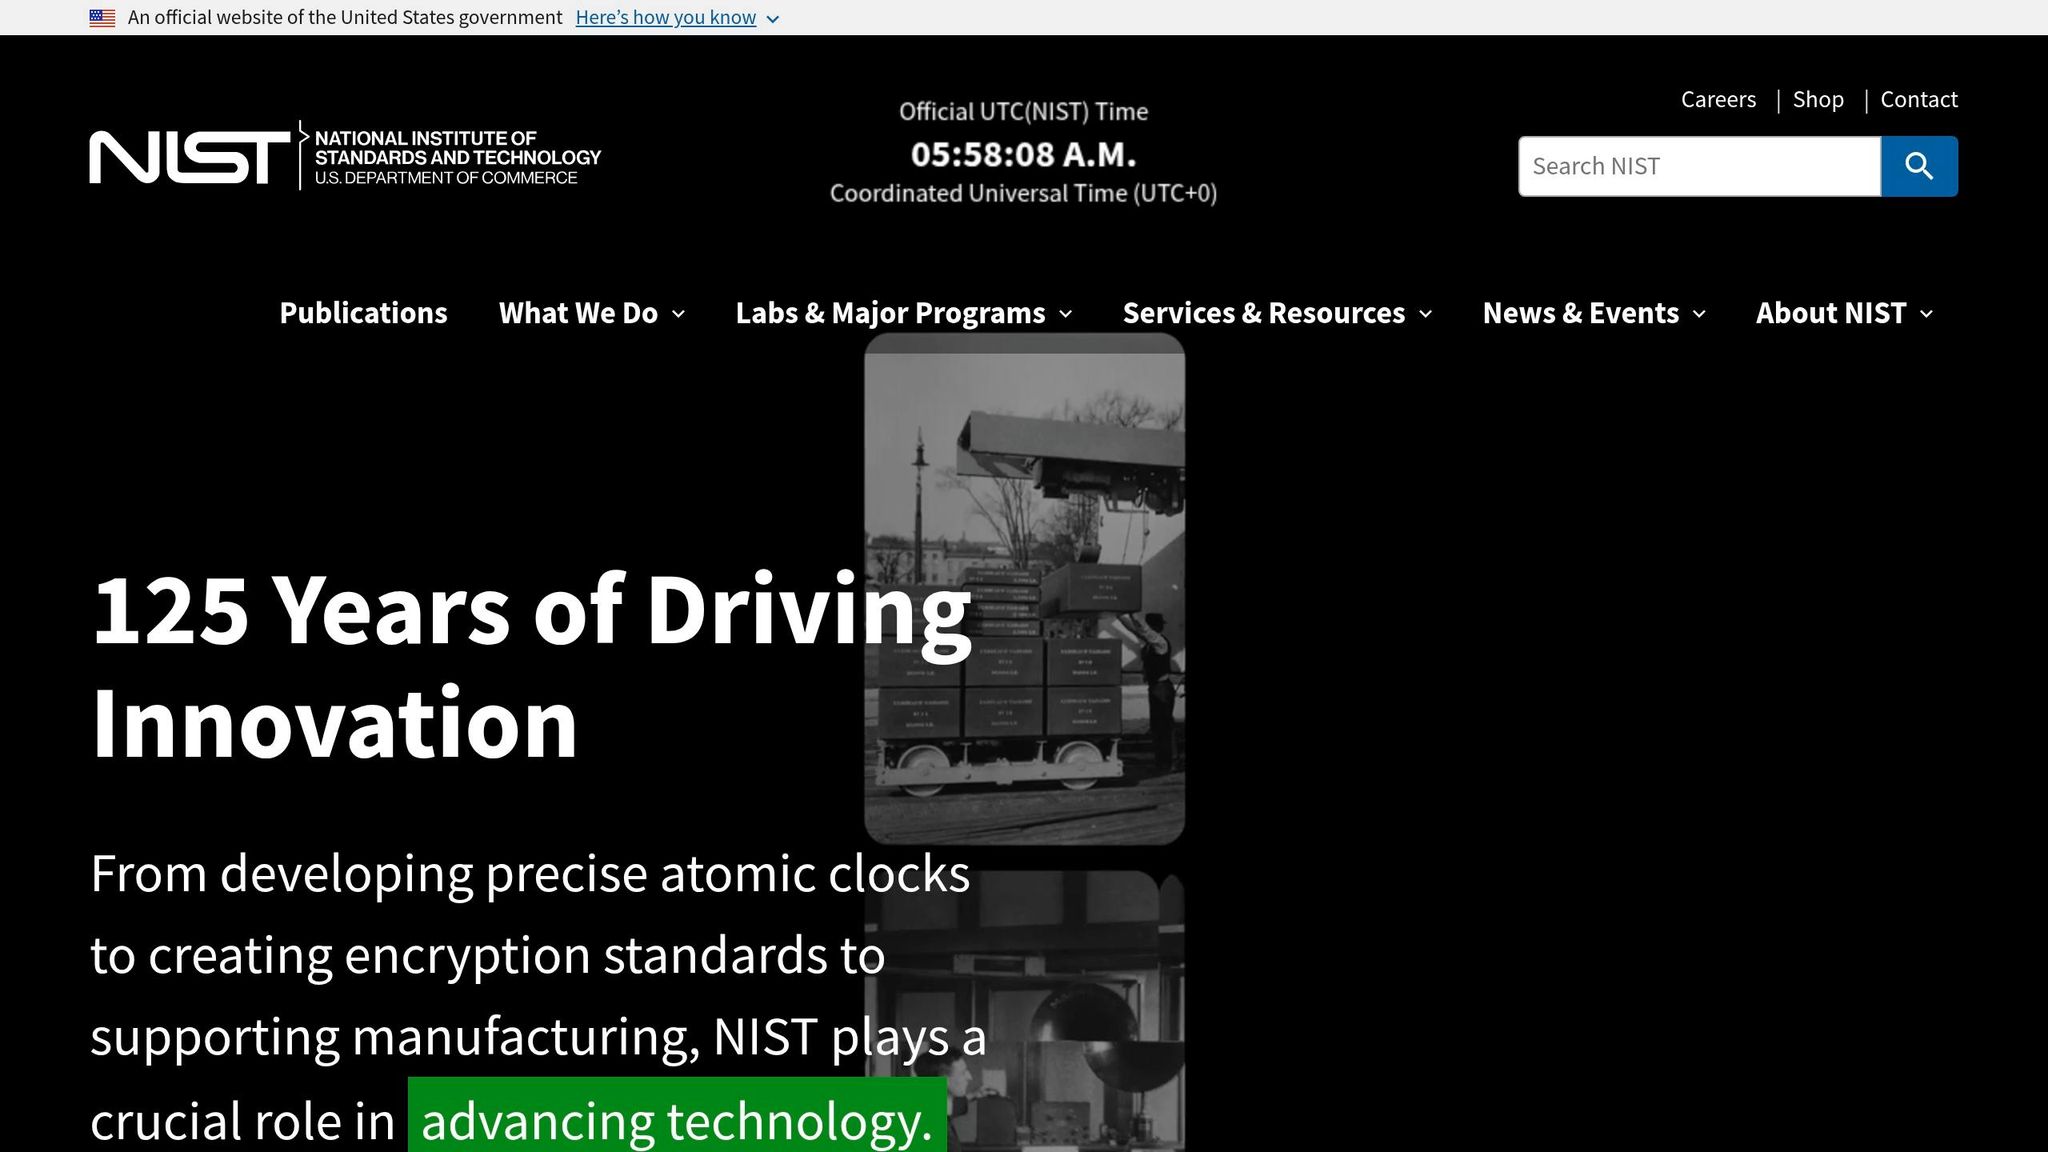The height and width of the screenshot is (1152, 2048).
Task: Click the U.S. flag icon in the banner
Action: point(101,16)
